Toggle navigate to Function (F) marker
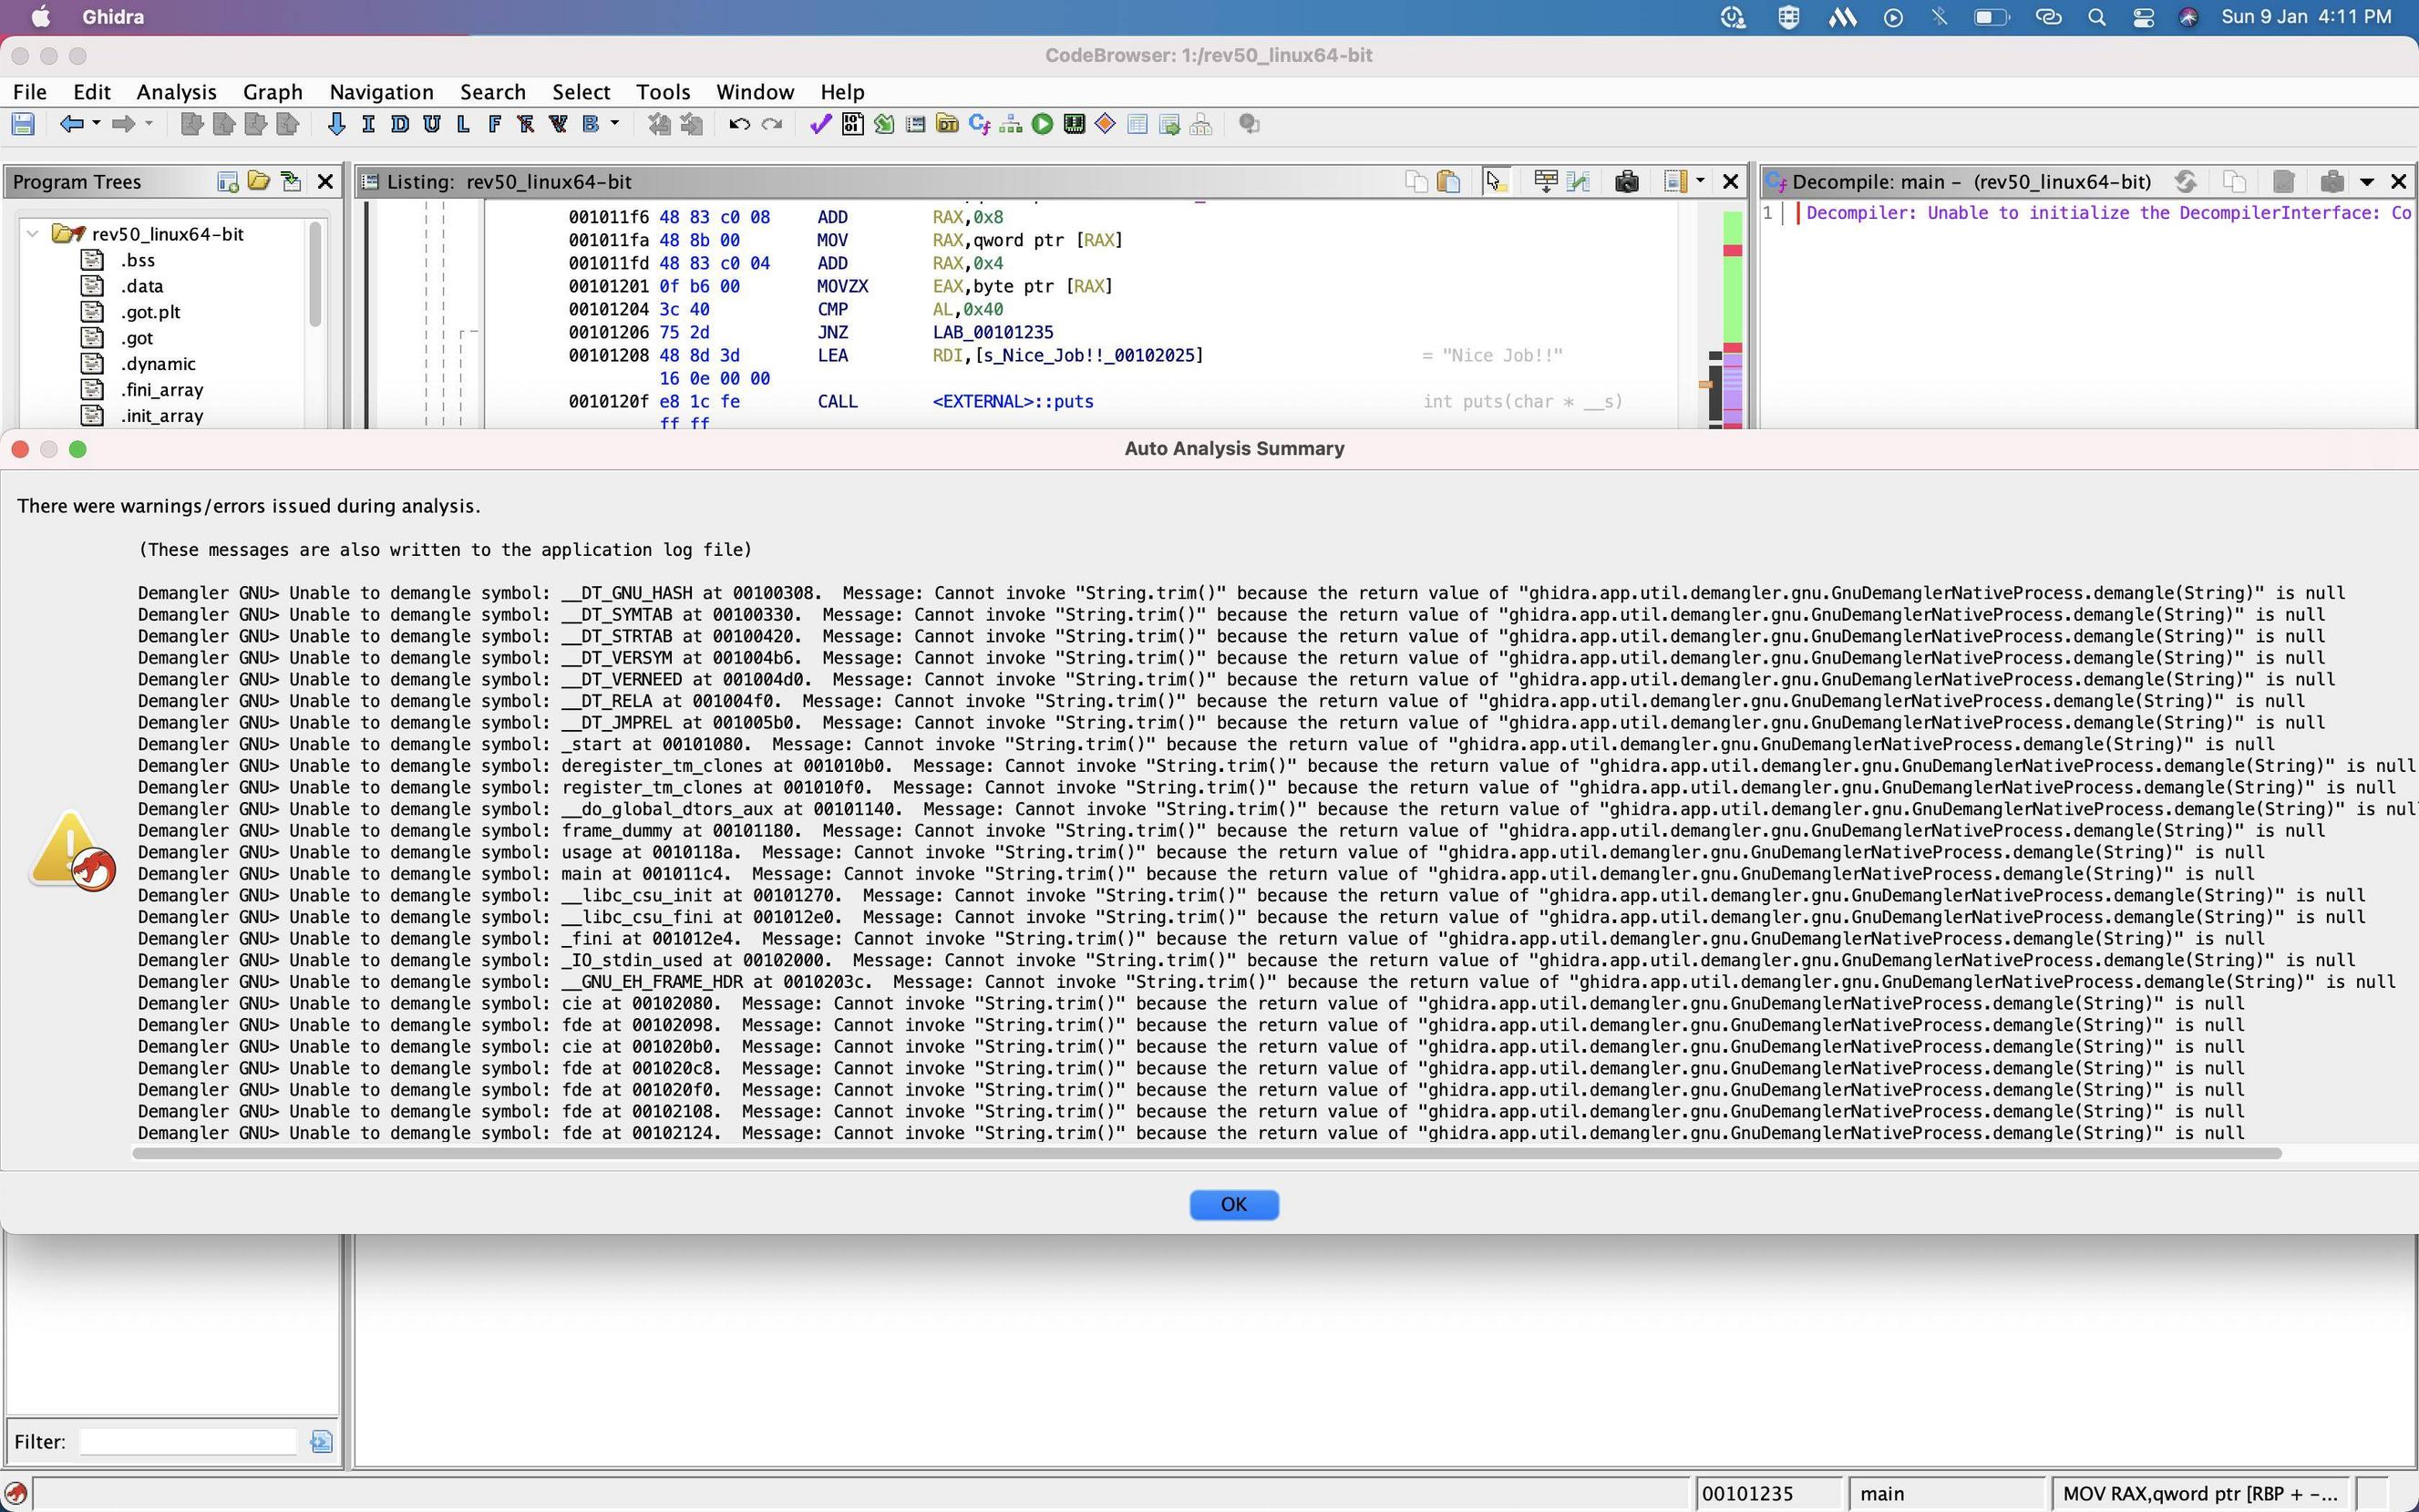 pos(494,124)
